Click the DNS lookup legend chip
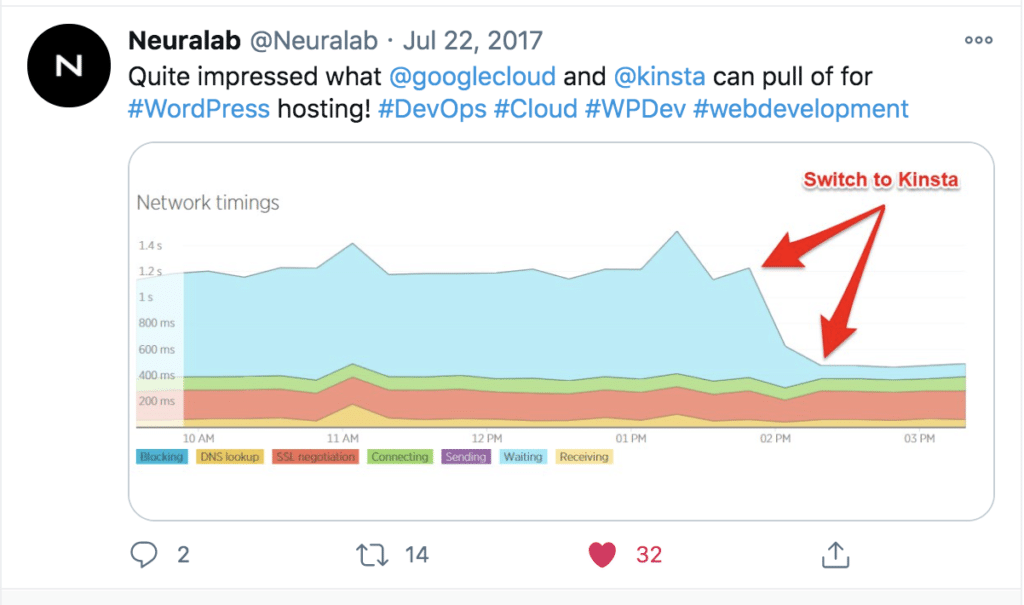Screen dimensions: 1024x605 [230, 456]
